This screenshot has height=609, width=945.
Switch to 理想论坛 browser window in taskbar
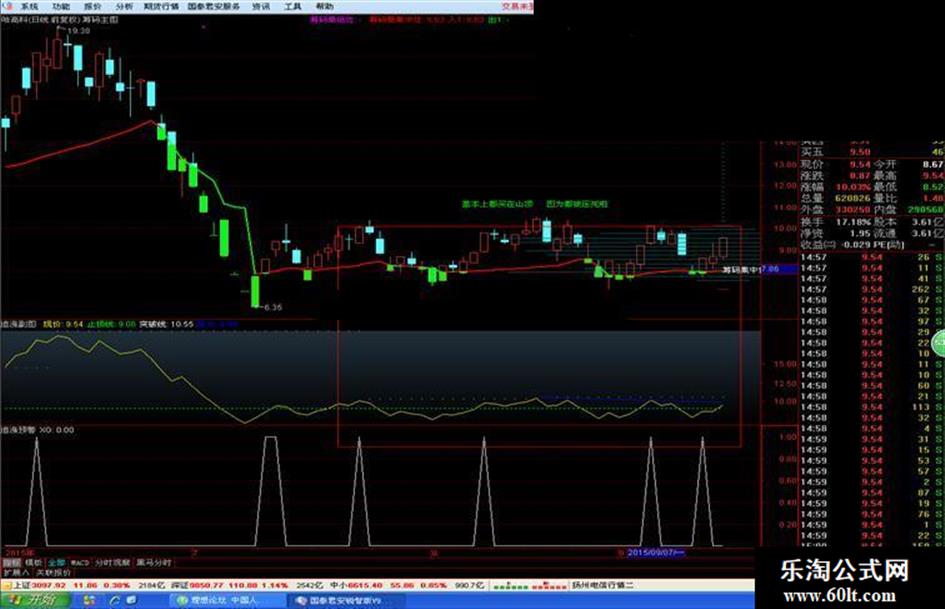pyautogui.click(x=228, y=601)
